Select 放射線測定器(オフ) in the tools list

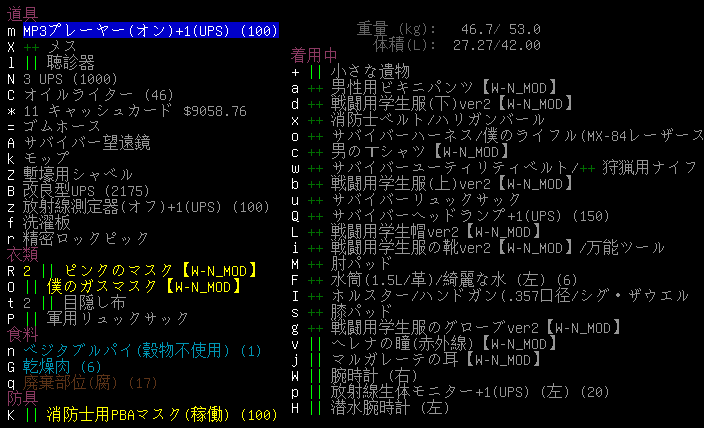click(150, 207)
